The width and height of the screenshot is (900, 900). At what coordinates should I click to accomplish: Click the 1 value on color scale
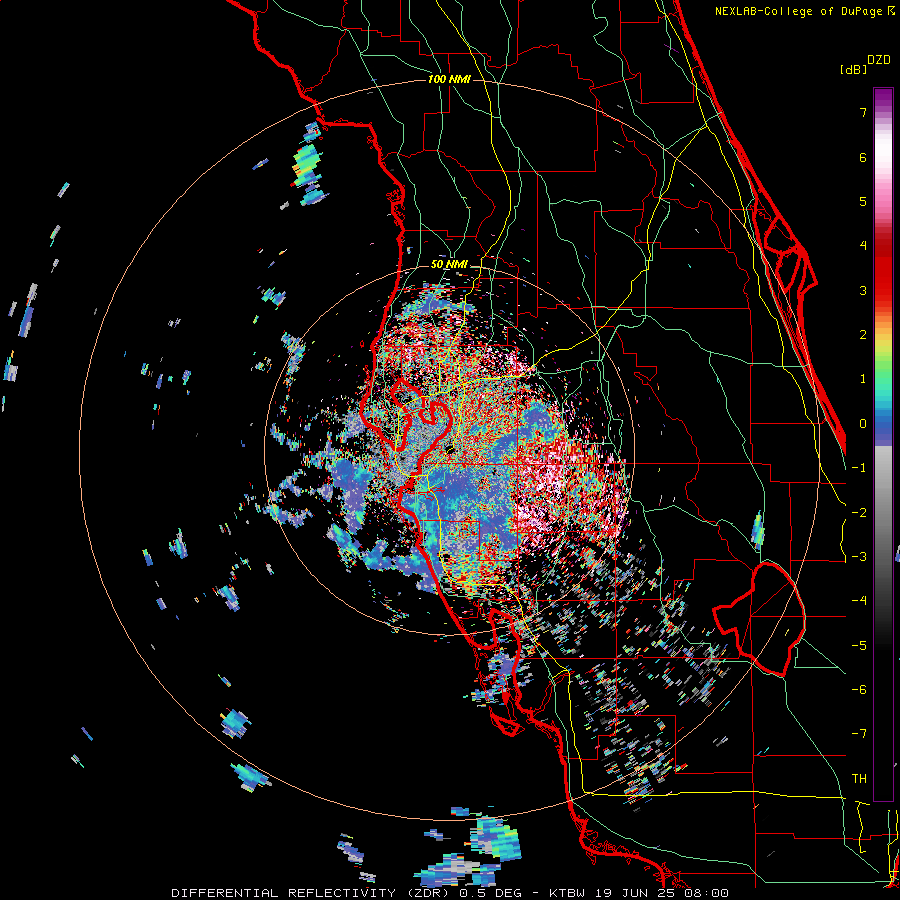point(863,379)
